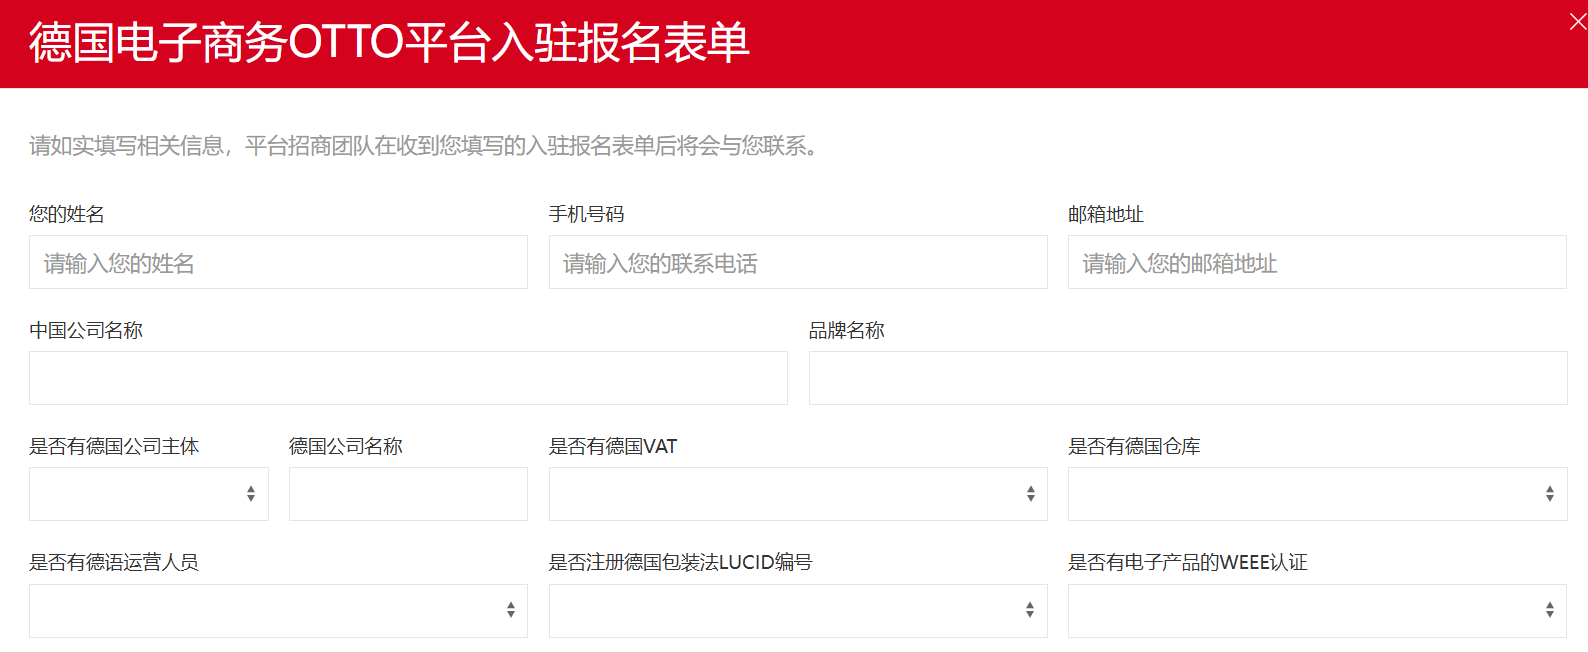Click the 德国电子商务OTTO平台入驻报名表单 title

pyautogui.click(x=389, y=43)
